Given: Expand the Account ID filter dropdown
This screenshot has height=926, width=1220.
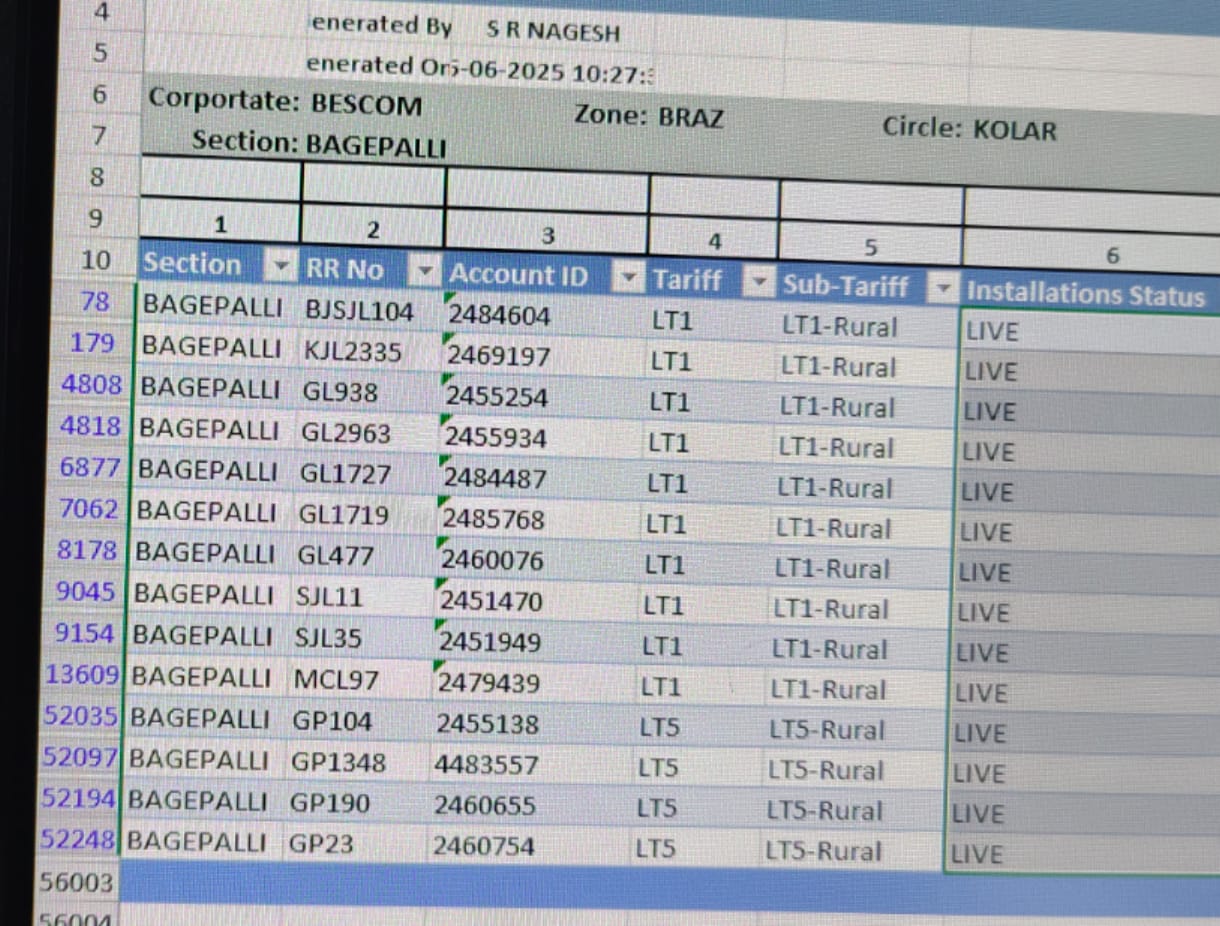Looking at the screenshot, I should (x=628, y=277).
